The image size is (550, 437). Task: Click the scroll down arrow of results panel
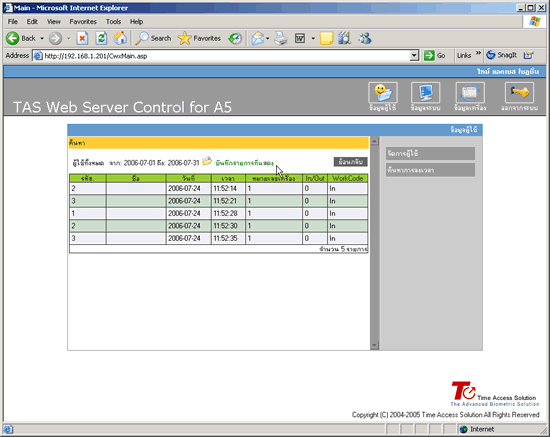374,345
